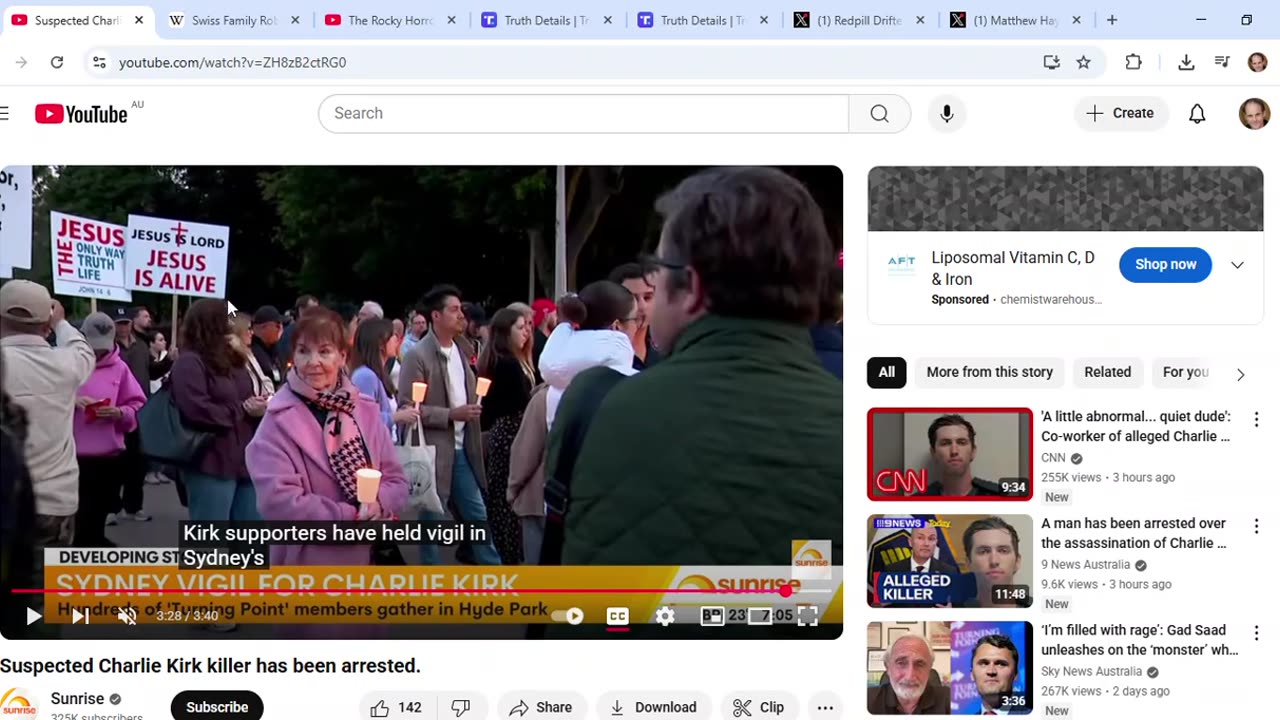
Task: Switch to first Truth Details tab
Action: point(546,20)
